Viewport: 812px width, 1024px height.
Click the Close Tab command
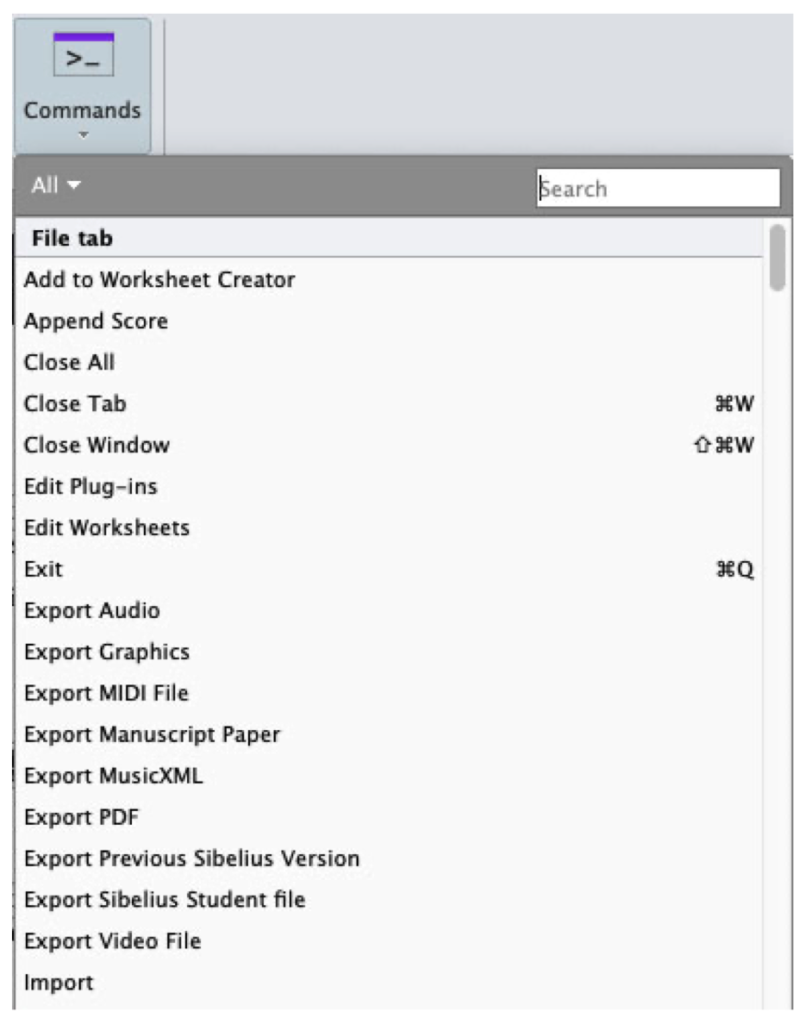tap(75, 404)
